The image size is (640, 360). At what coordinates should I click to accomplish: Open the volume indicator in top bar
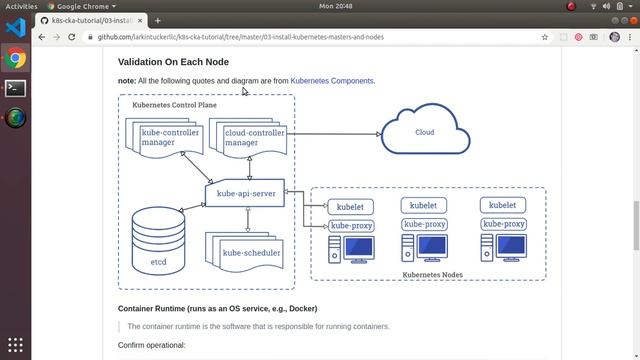click(x=607, y=6)
